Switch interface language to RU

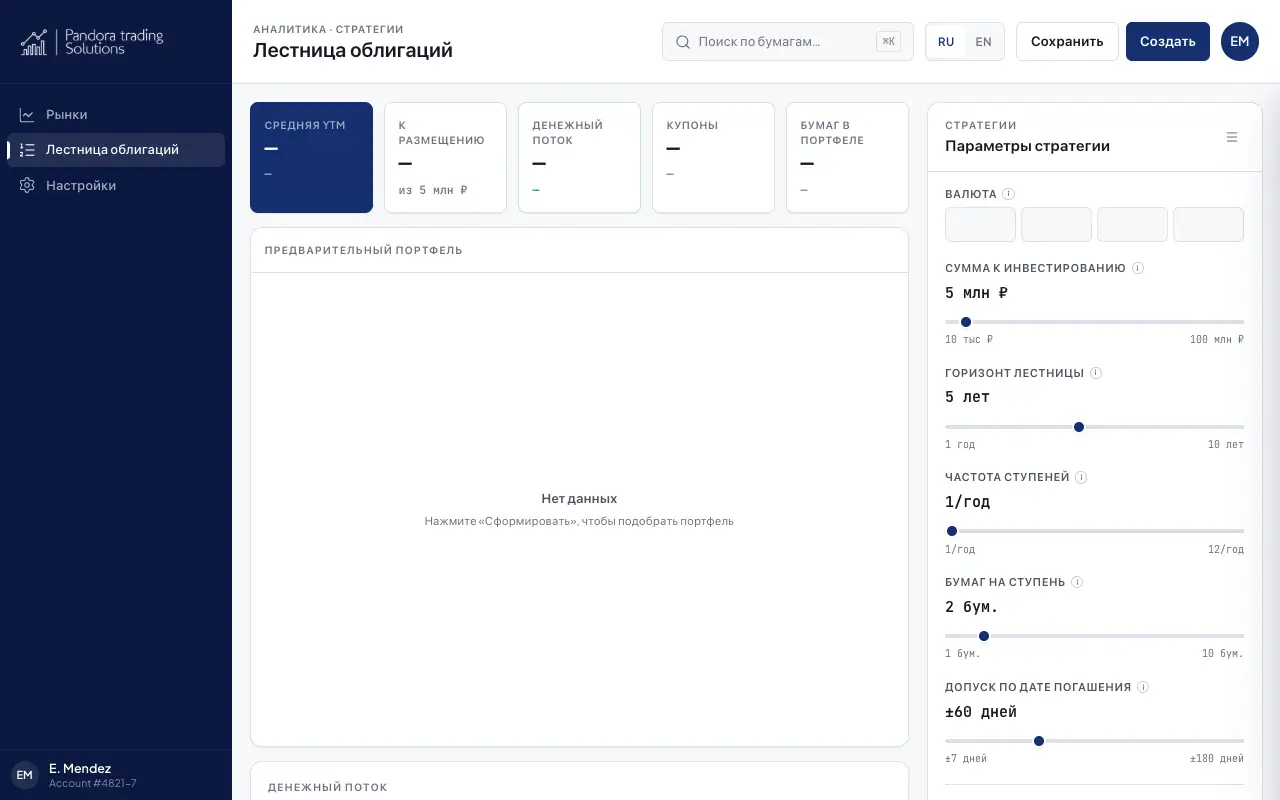pyautogui.click(x=946, y=42)
